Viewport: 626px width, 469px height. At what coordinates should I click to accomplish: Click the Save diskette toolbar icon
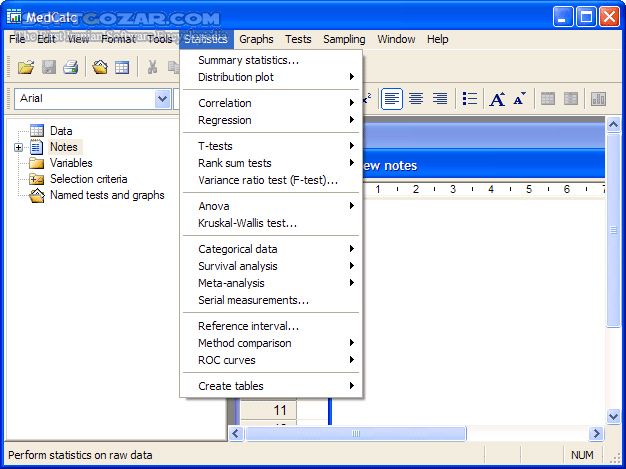pyautogui.click(x=49, y=67)
